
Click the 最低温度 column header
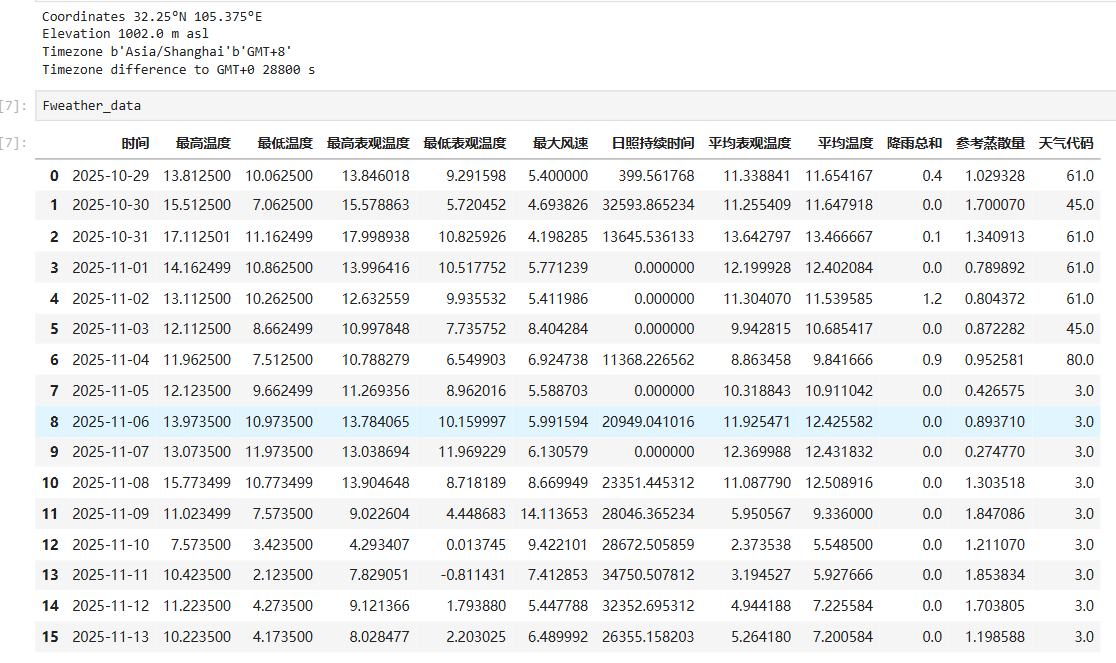[x=285, y=143]
